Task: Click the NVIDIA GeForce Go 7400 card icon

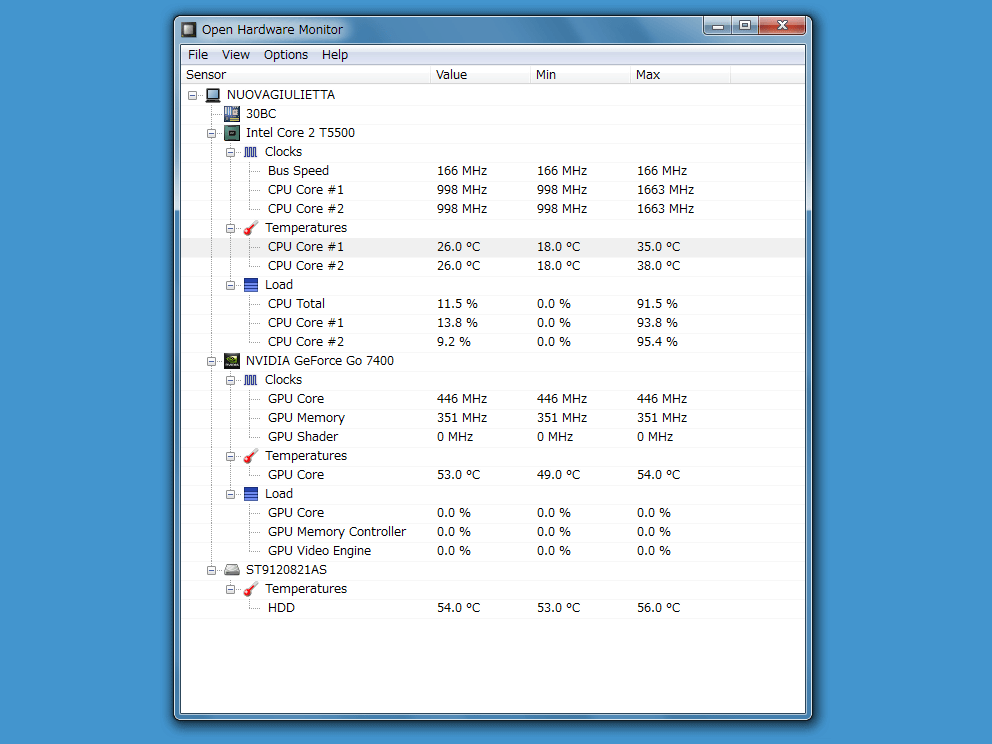Action: click(x=232, y=361)
